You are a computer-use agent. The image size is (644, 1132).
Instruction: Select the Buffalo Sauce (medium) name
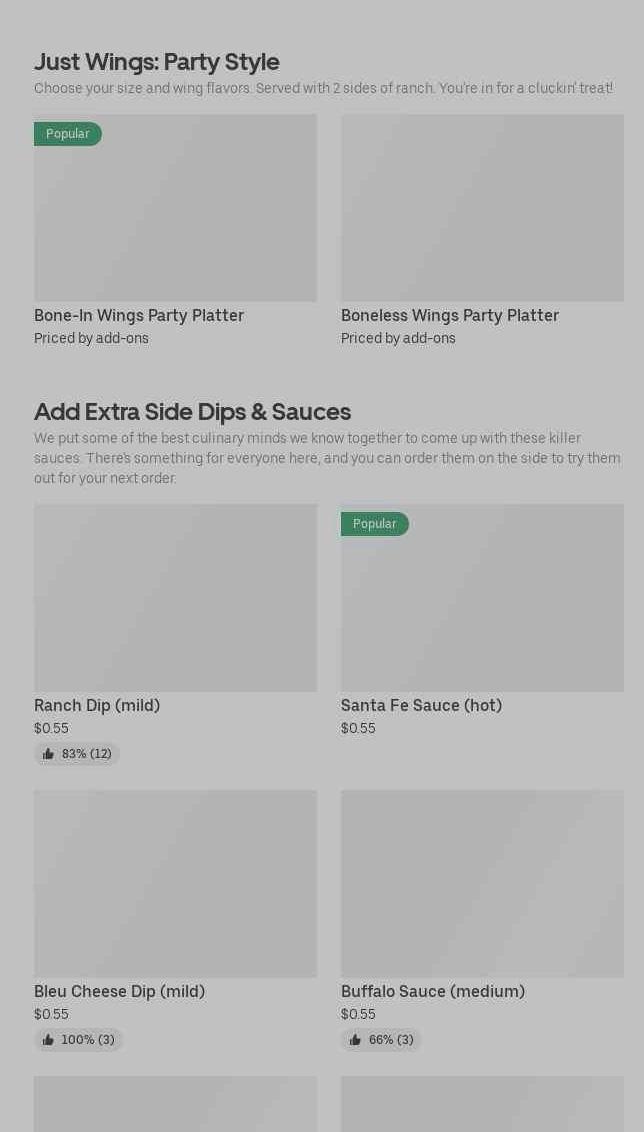(433, 991)
